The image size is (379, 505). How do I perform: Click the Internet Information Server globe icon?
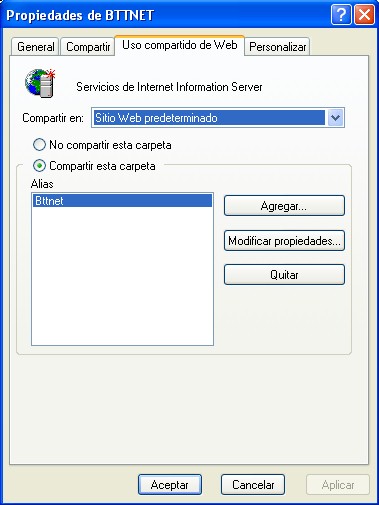(40, 83)
